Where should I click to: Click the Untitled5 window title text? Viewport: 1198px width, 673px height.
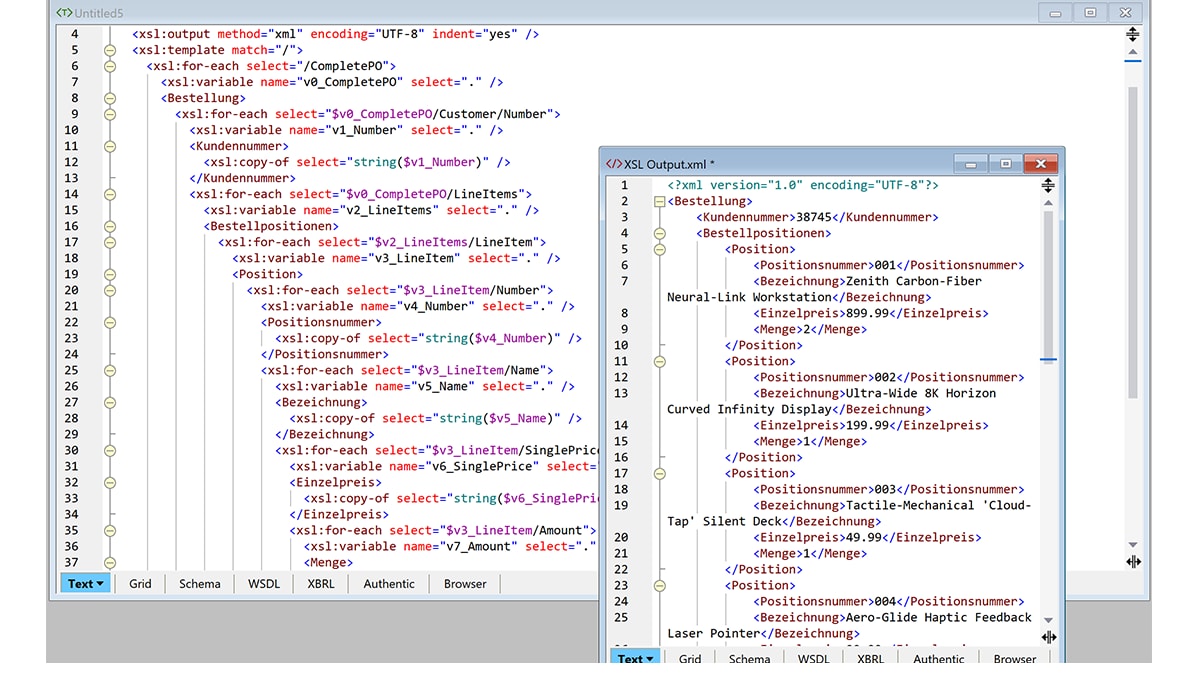[99, 13]
